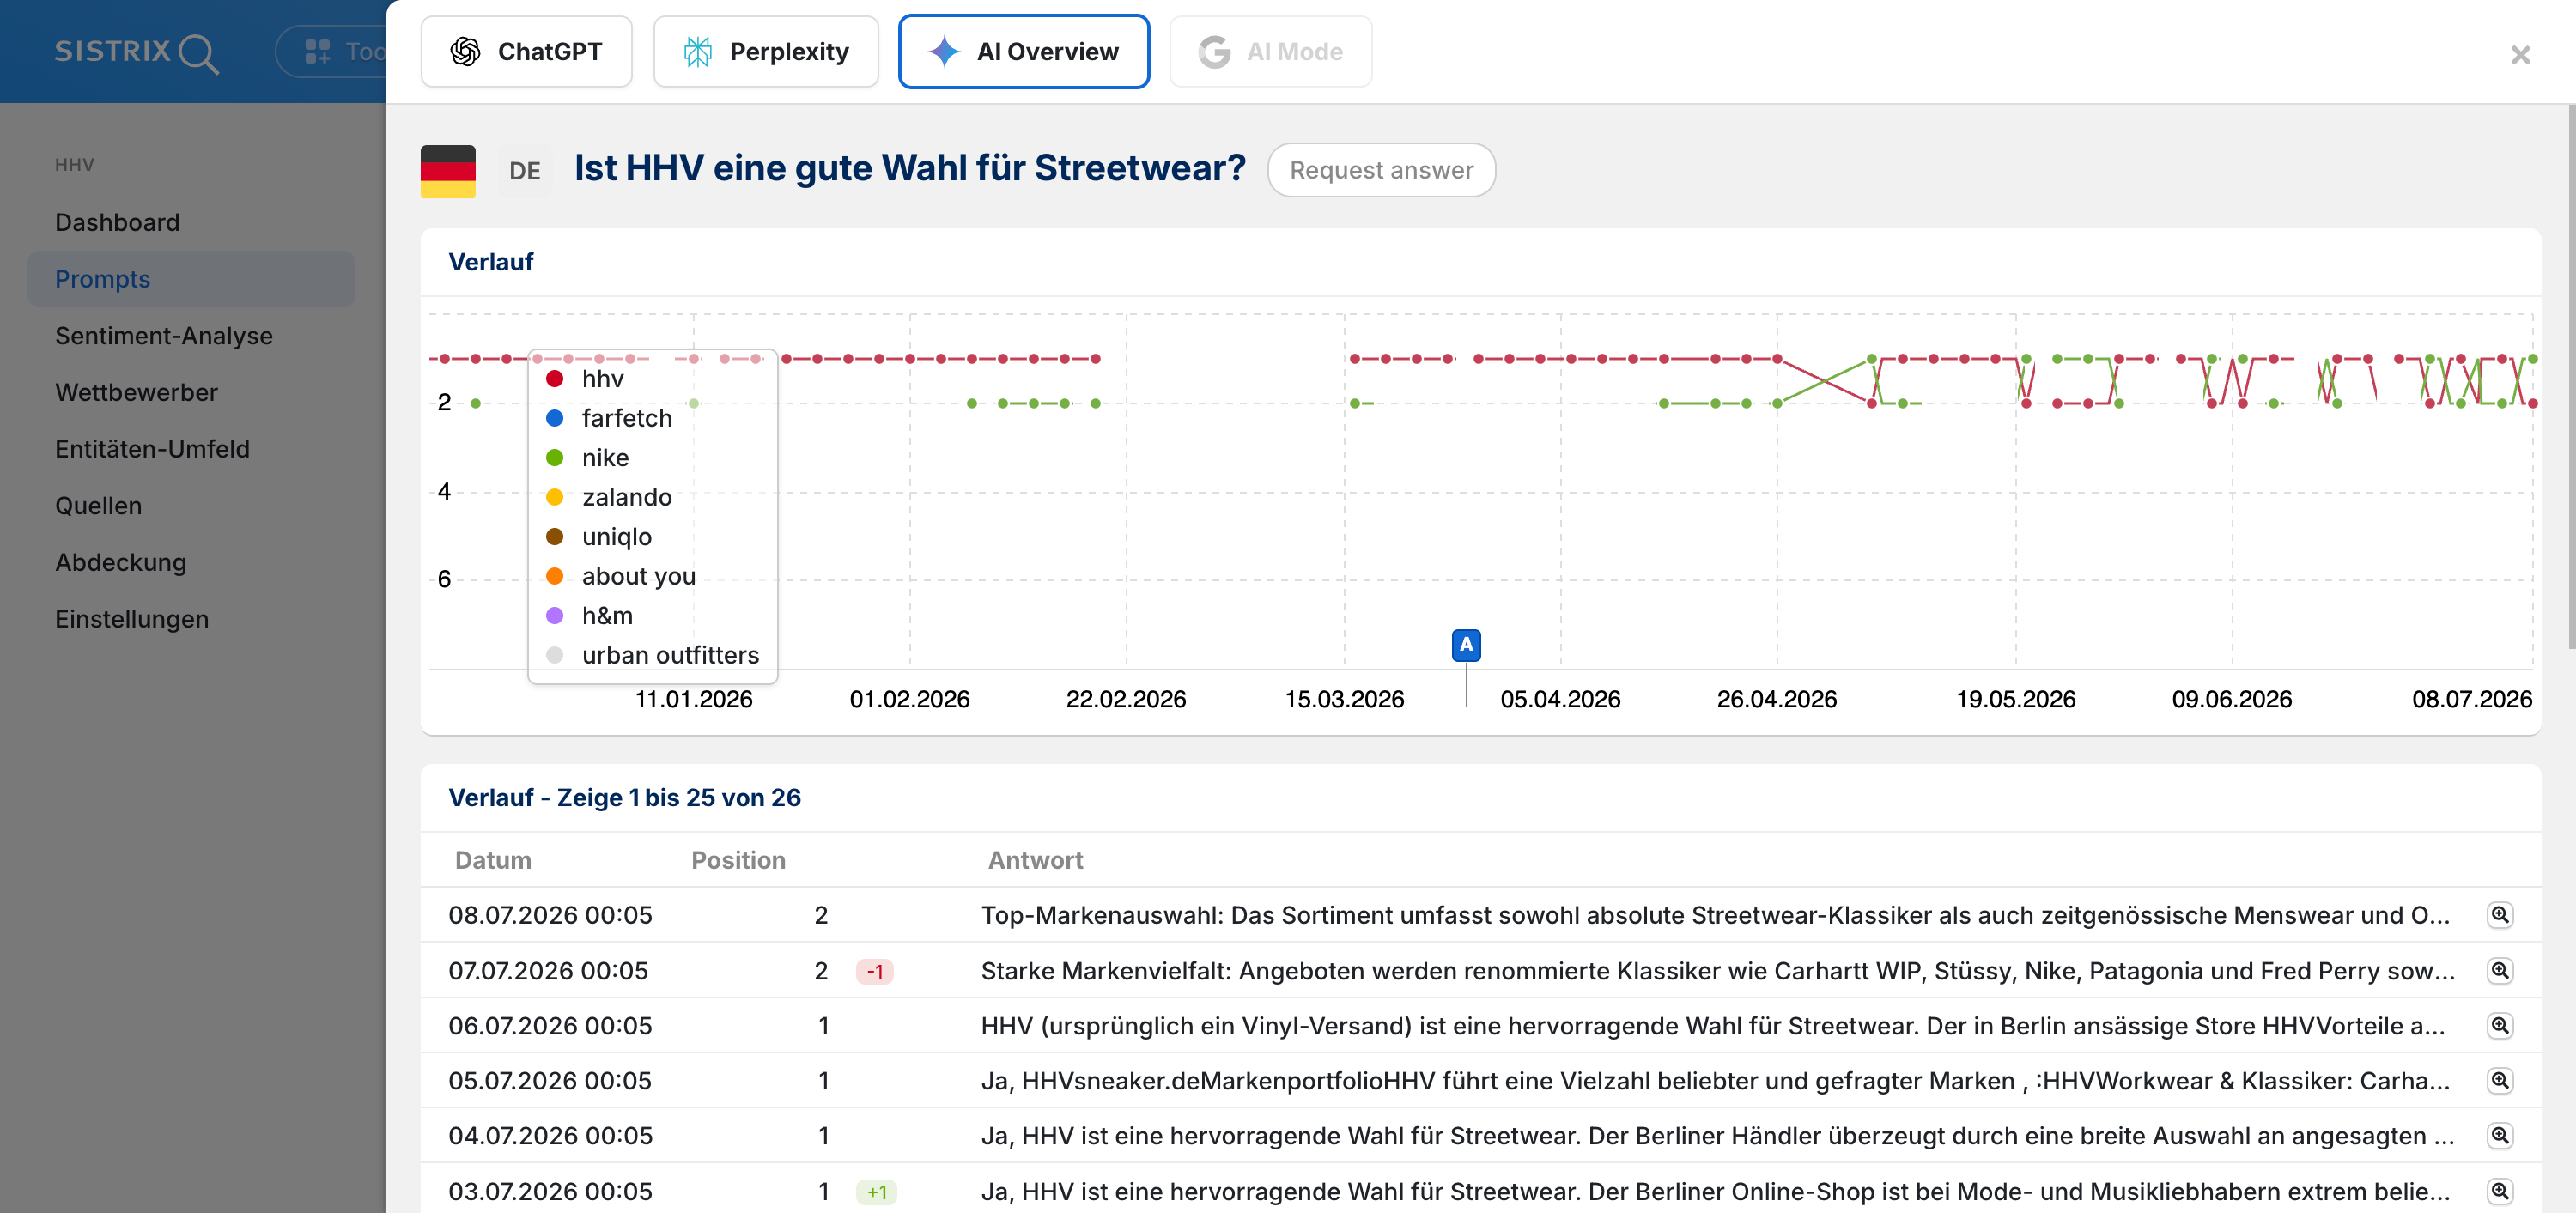Image resolution: width=2576 pixels, height=1213 pixels.
Task: Click the prompt title 'Ist HHV eine gute Wahl für Streetwear?'
Action: click(x=909, y=168)
